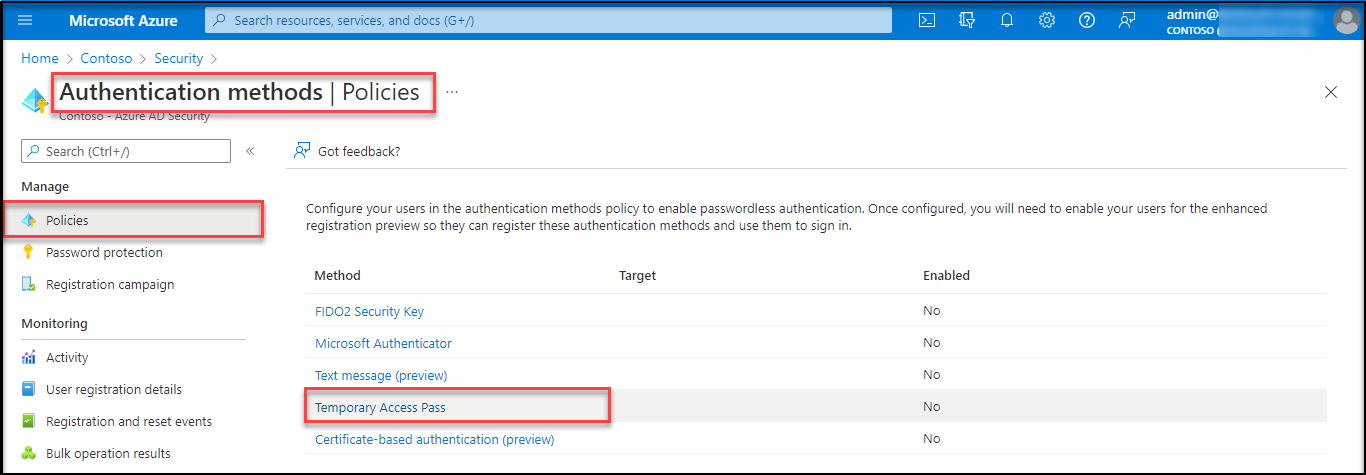This screenshot has height=475, width=1366.
Task: Launch Cloud Shell from the top bar
Action: 927,20
